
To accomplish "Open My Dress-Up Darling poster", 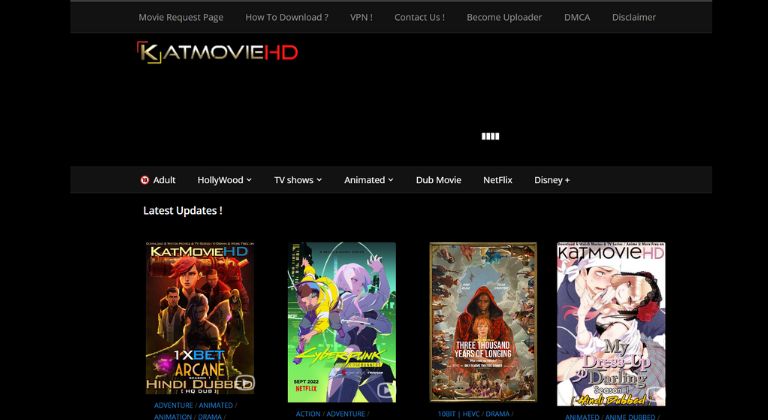I will point(611,324).
